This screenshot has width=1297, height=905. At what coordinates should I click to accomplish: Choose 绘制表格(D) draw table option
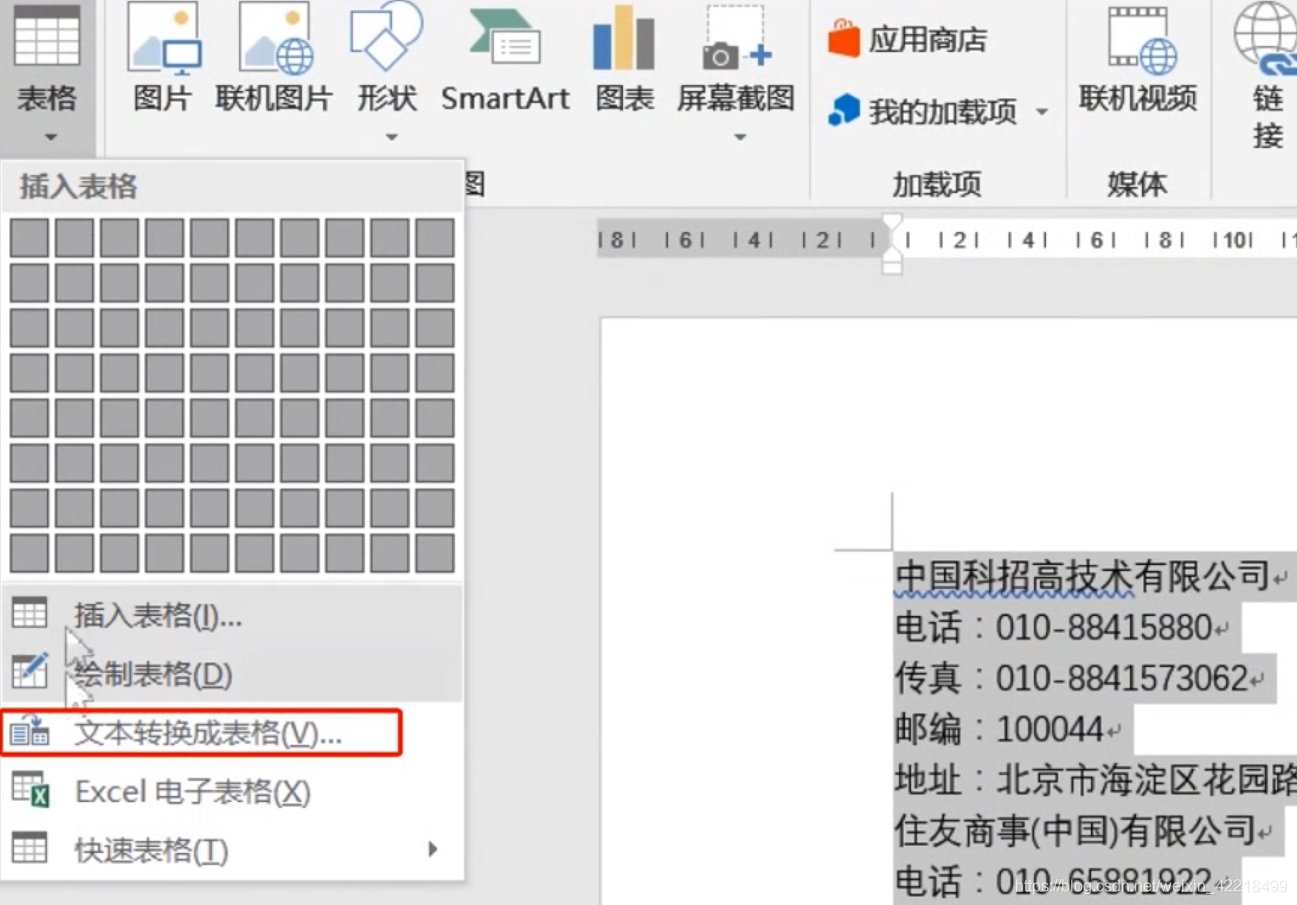(232, 674)
